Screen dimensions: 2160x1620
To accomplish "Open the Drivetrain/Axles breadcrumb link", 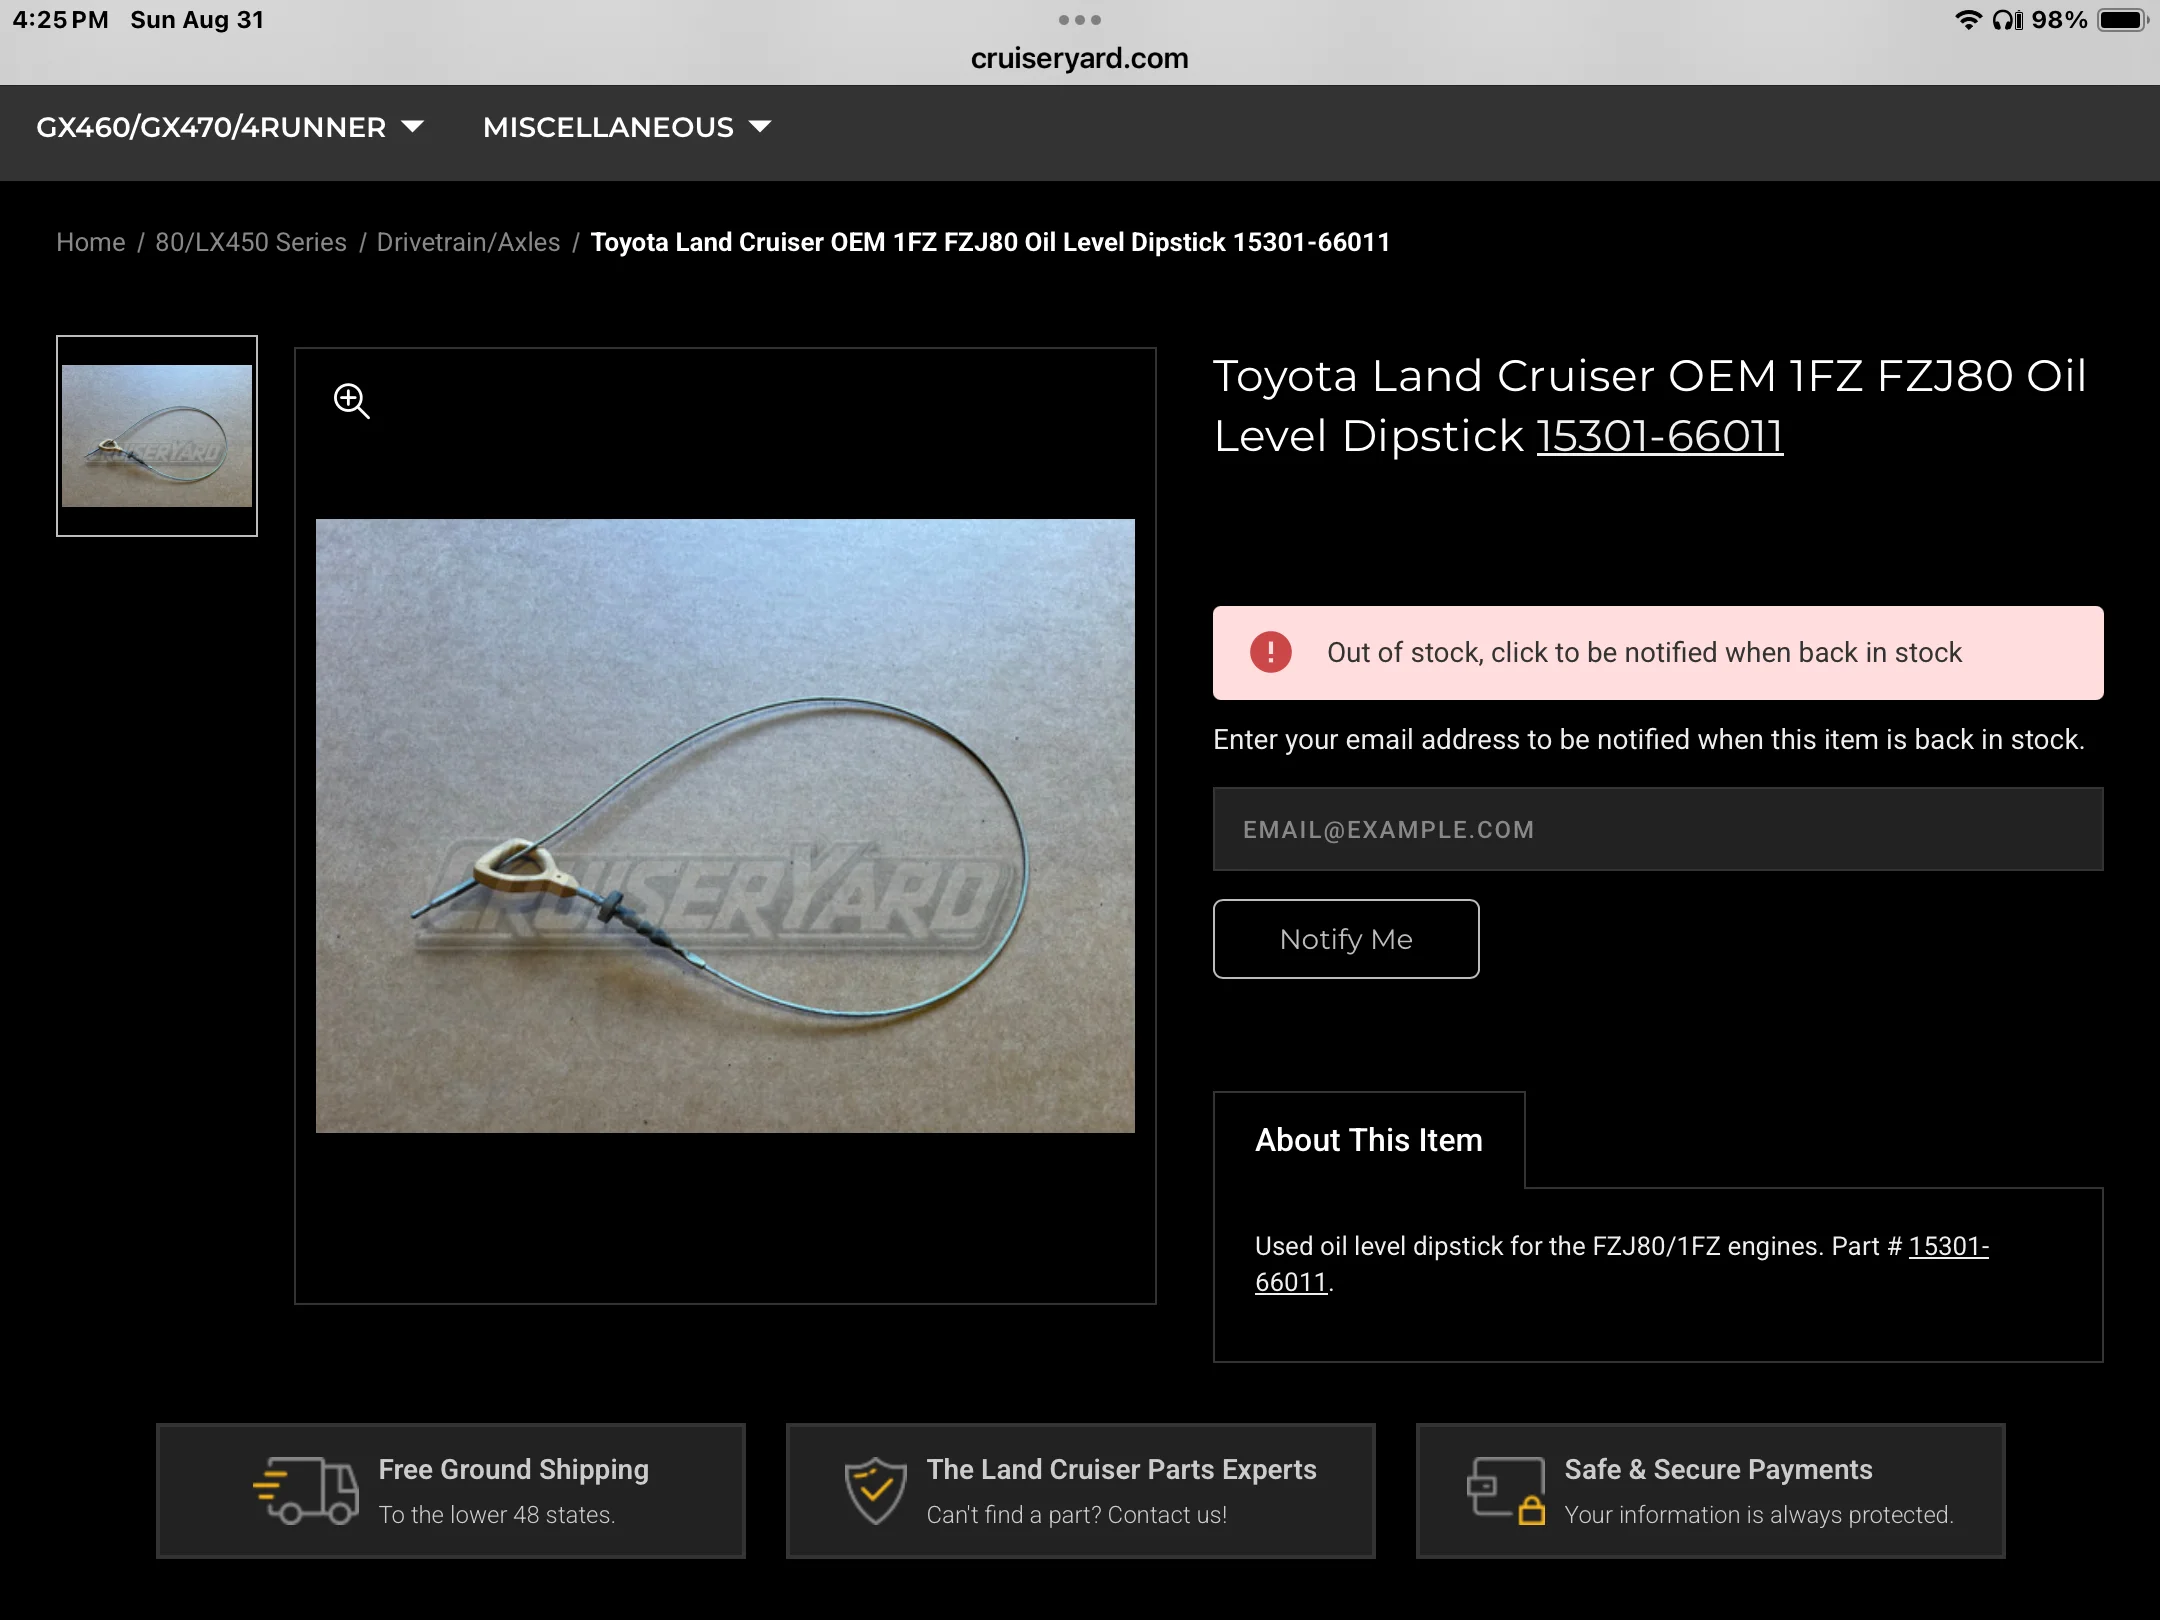I will tap(468, 242).
